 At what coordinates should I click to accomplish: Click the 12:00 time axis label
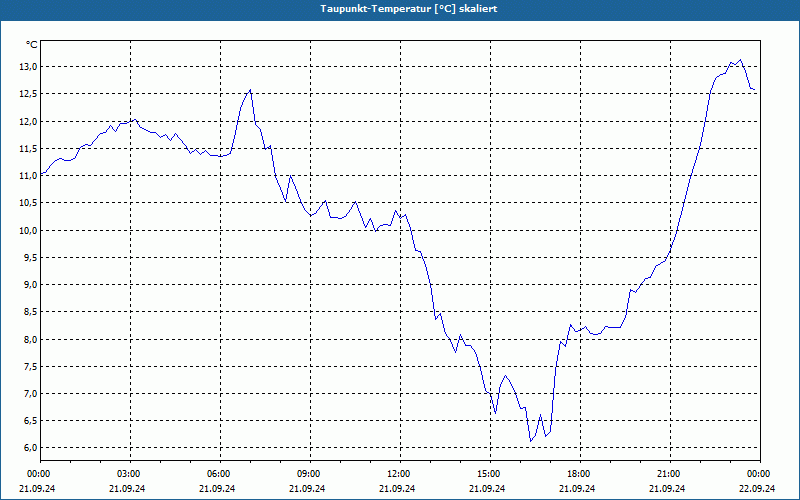[397, 474]
